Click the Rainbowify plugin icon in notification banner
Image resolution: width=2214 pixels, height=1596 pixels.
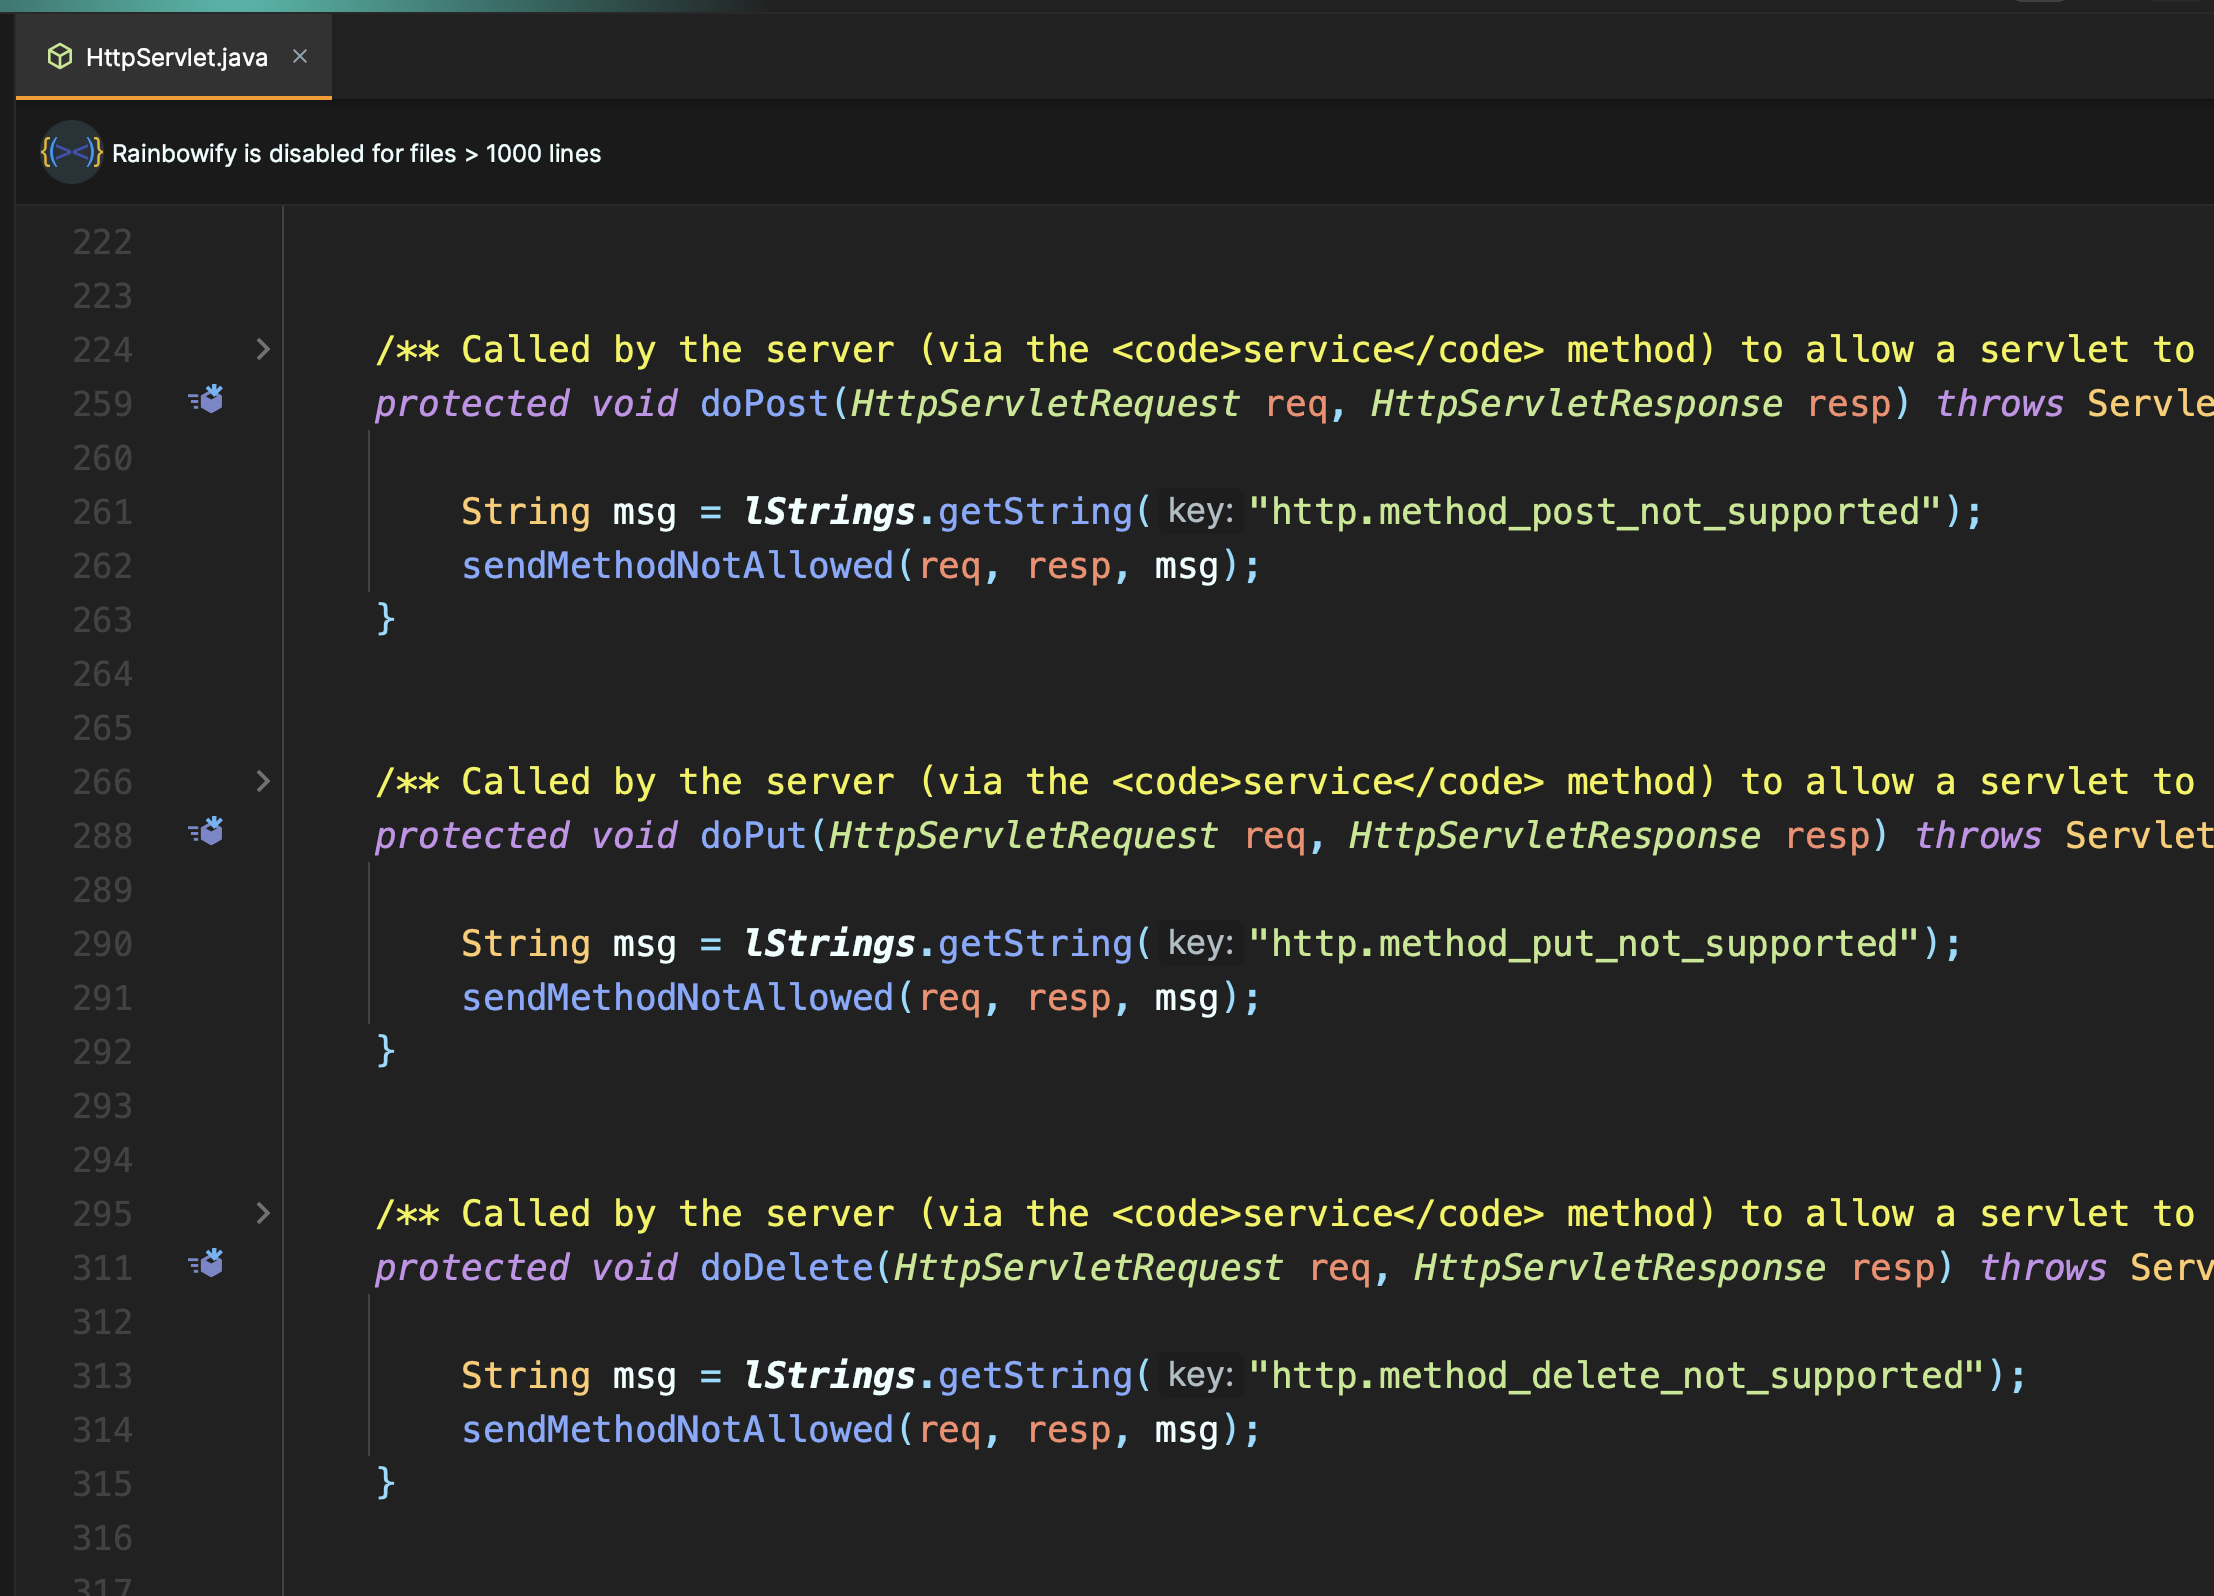tap(71, 153)
